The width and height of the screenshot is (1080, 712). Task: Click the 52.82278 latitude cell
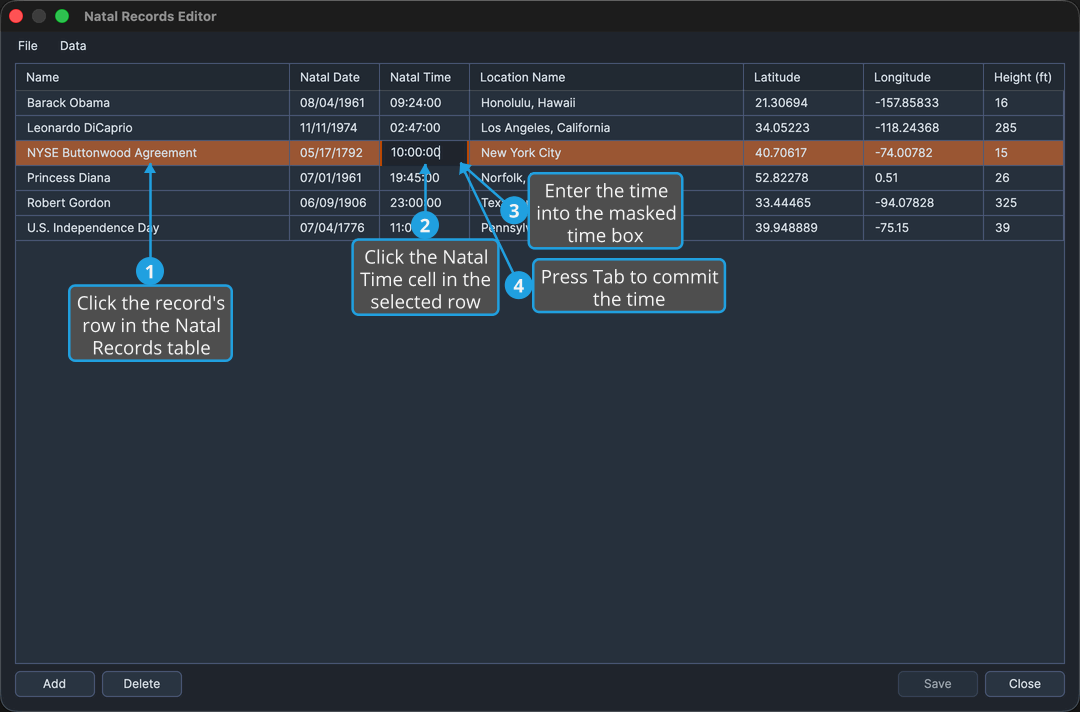pos(803,178)
